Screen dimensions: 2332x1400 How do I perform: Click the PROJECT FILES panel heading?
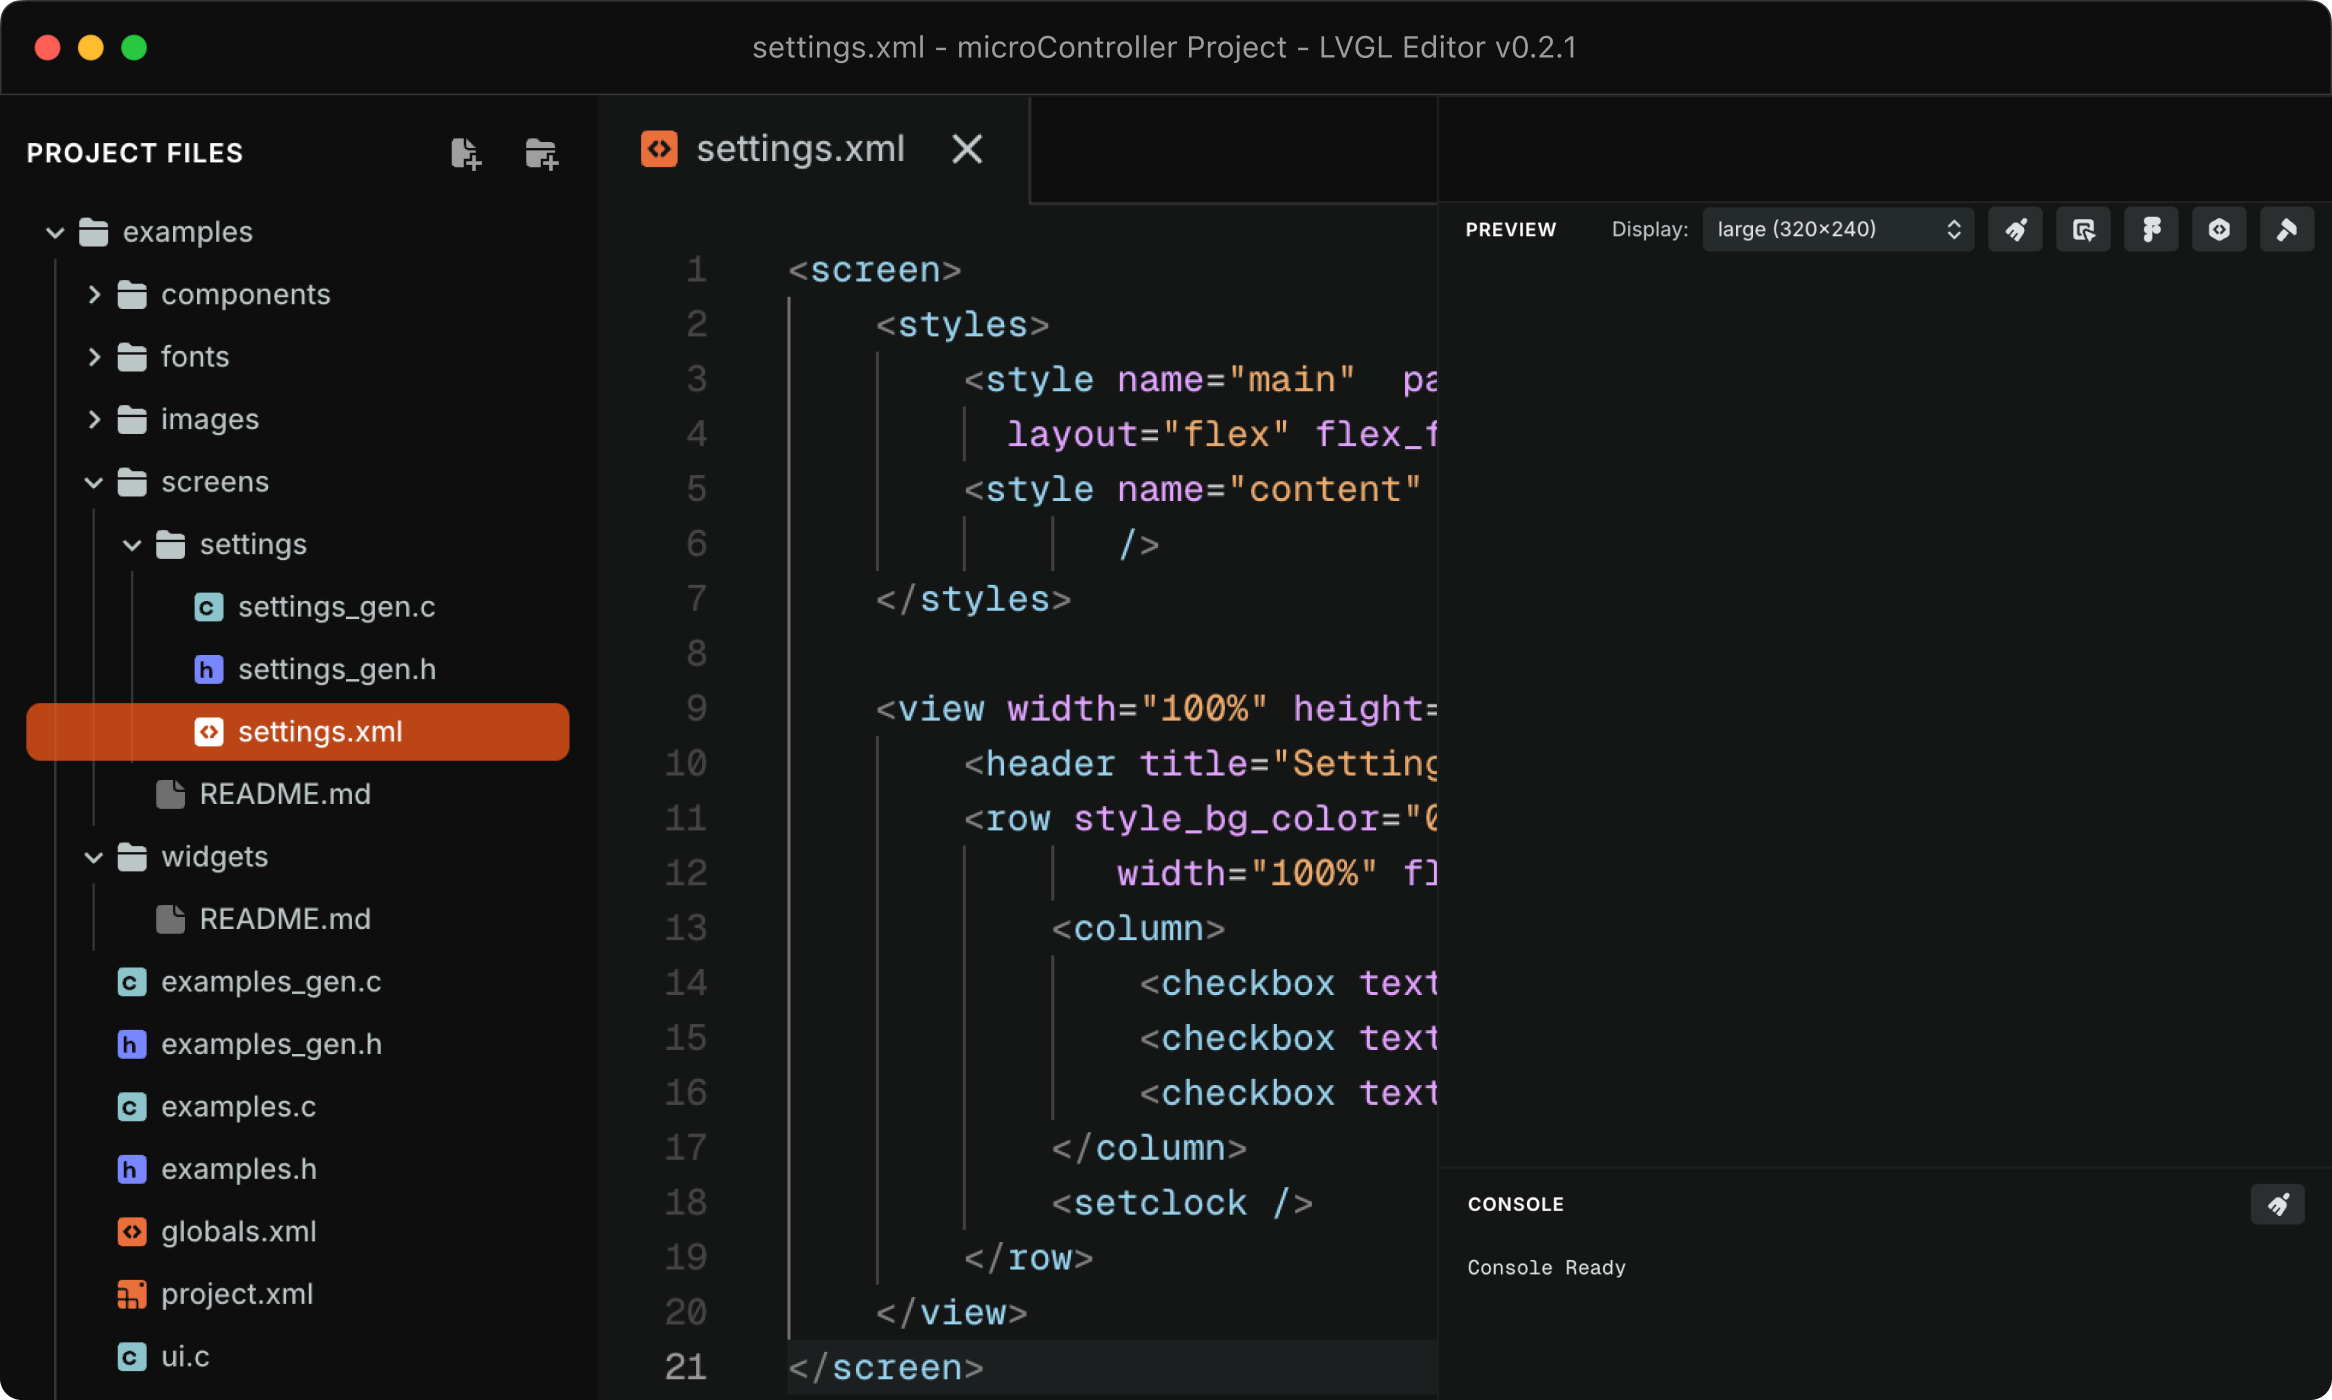coord(135,153)
